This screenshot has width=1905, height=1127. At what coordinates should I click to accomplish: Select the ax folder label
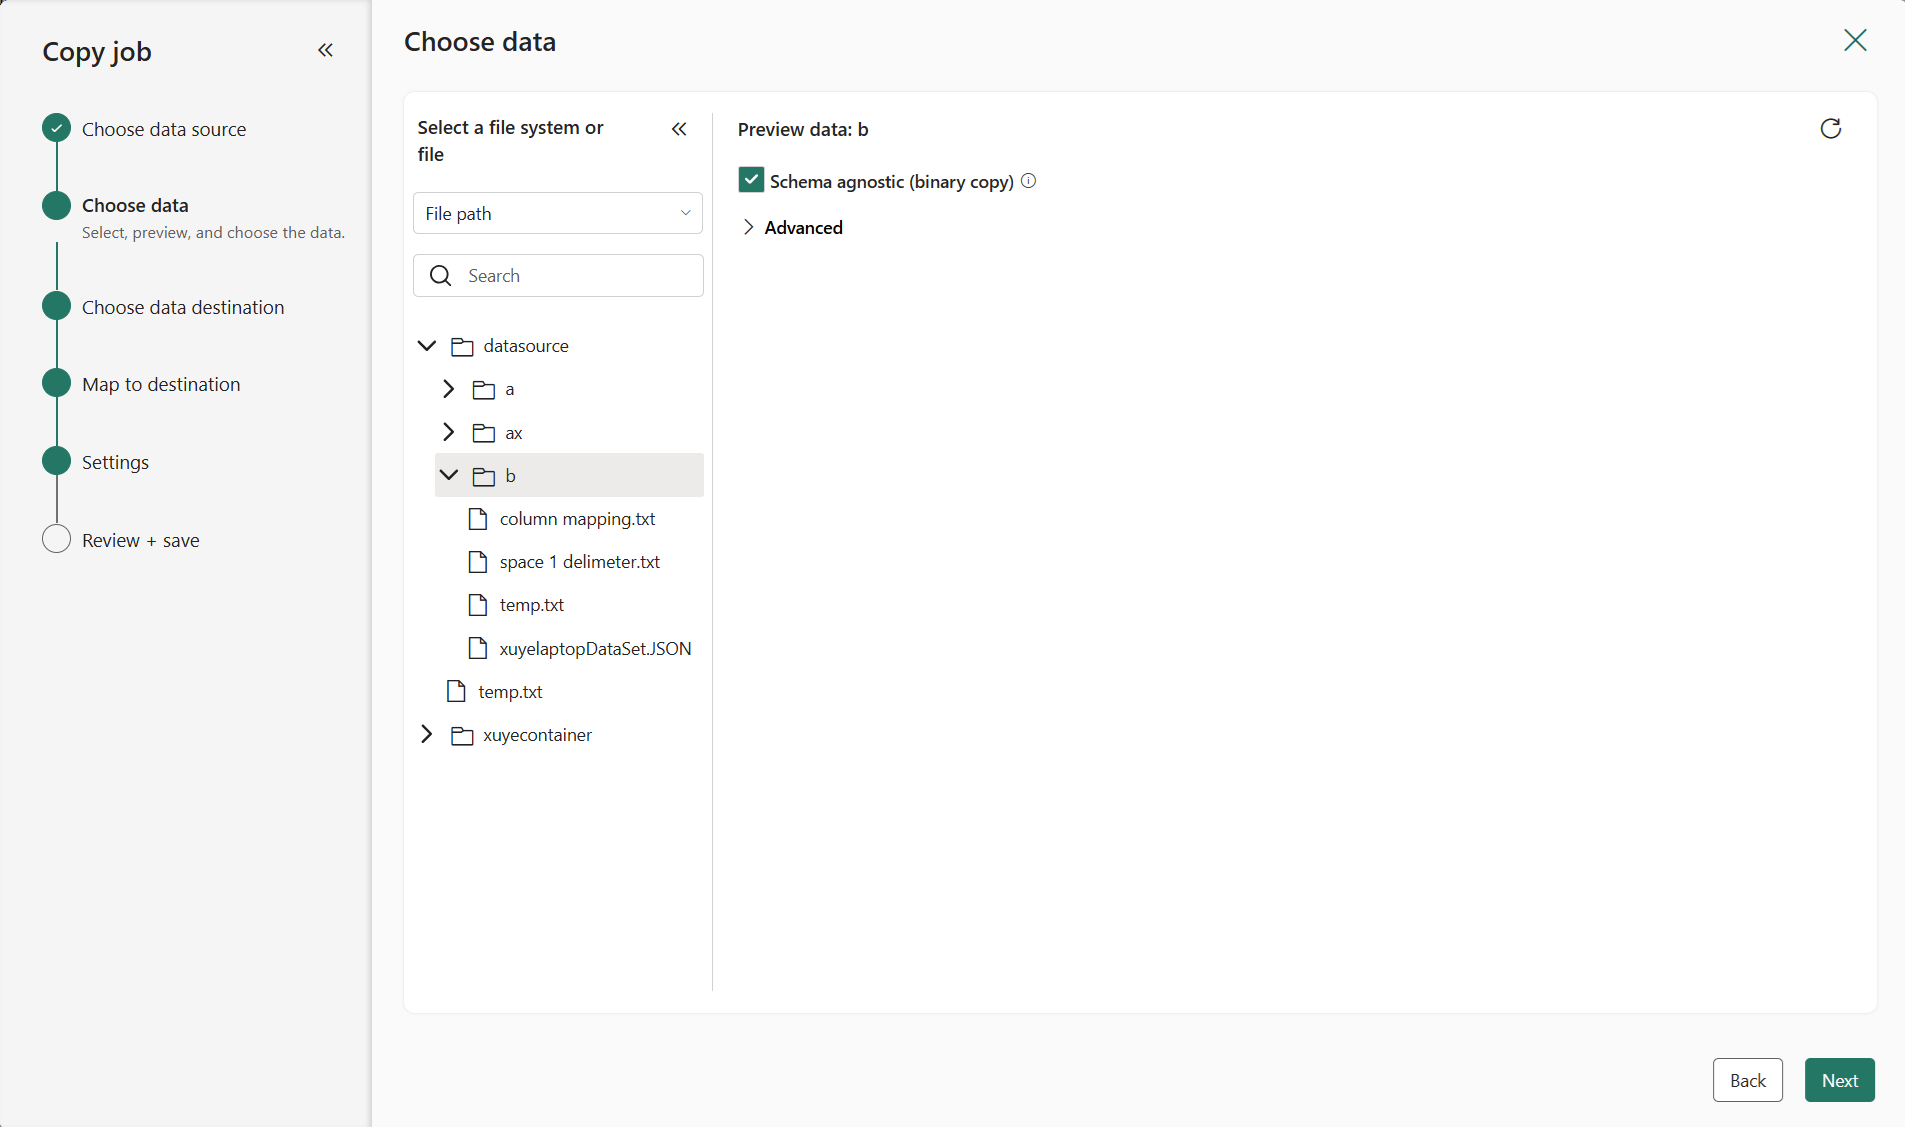point(514,433)
